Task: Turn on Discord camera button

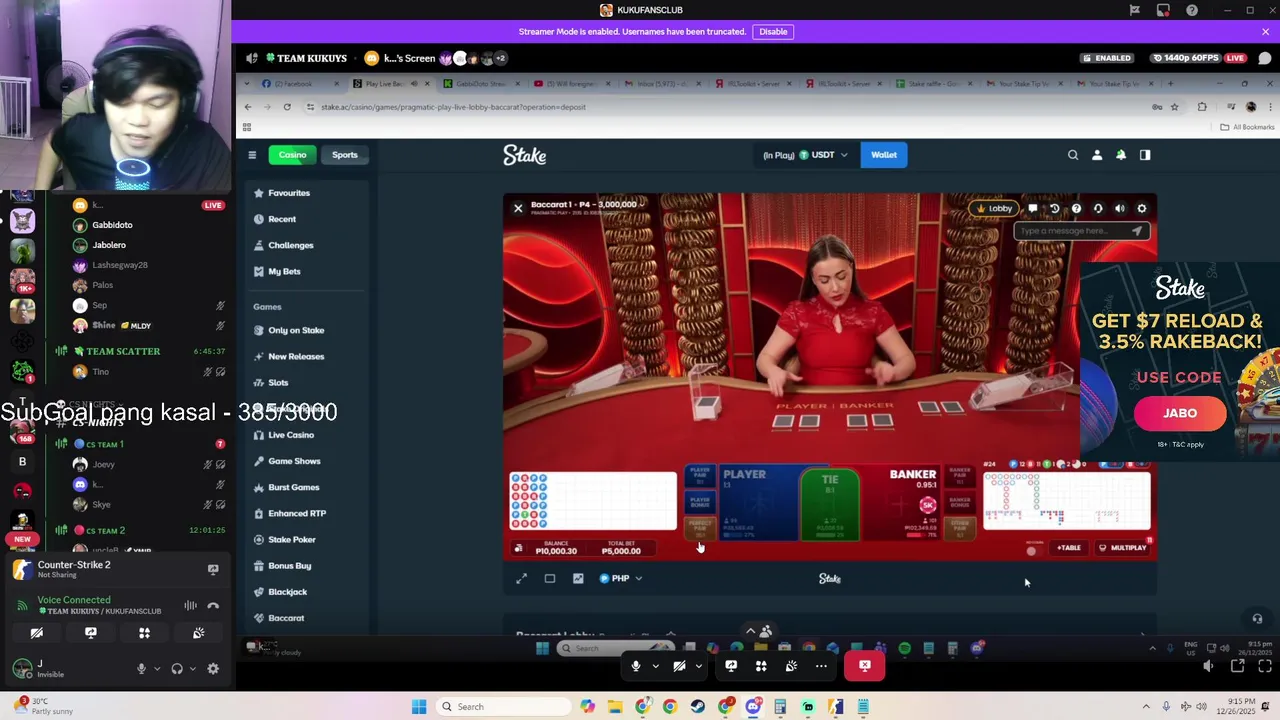Action: click(37, 633)
